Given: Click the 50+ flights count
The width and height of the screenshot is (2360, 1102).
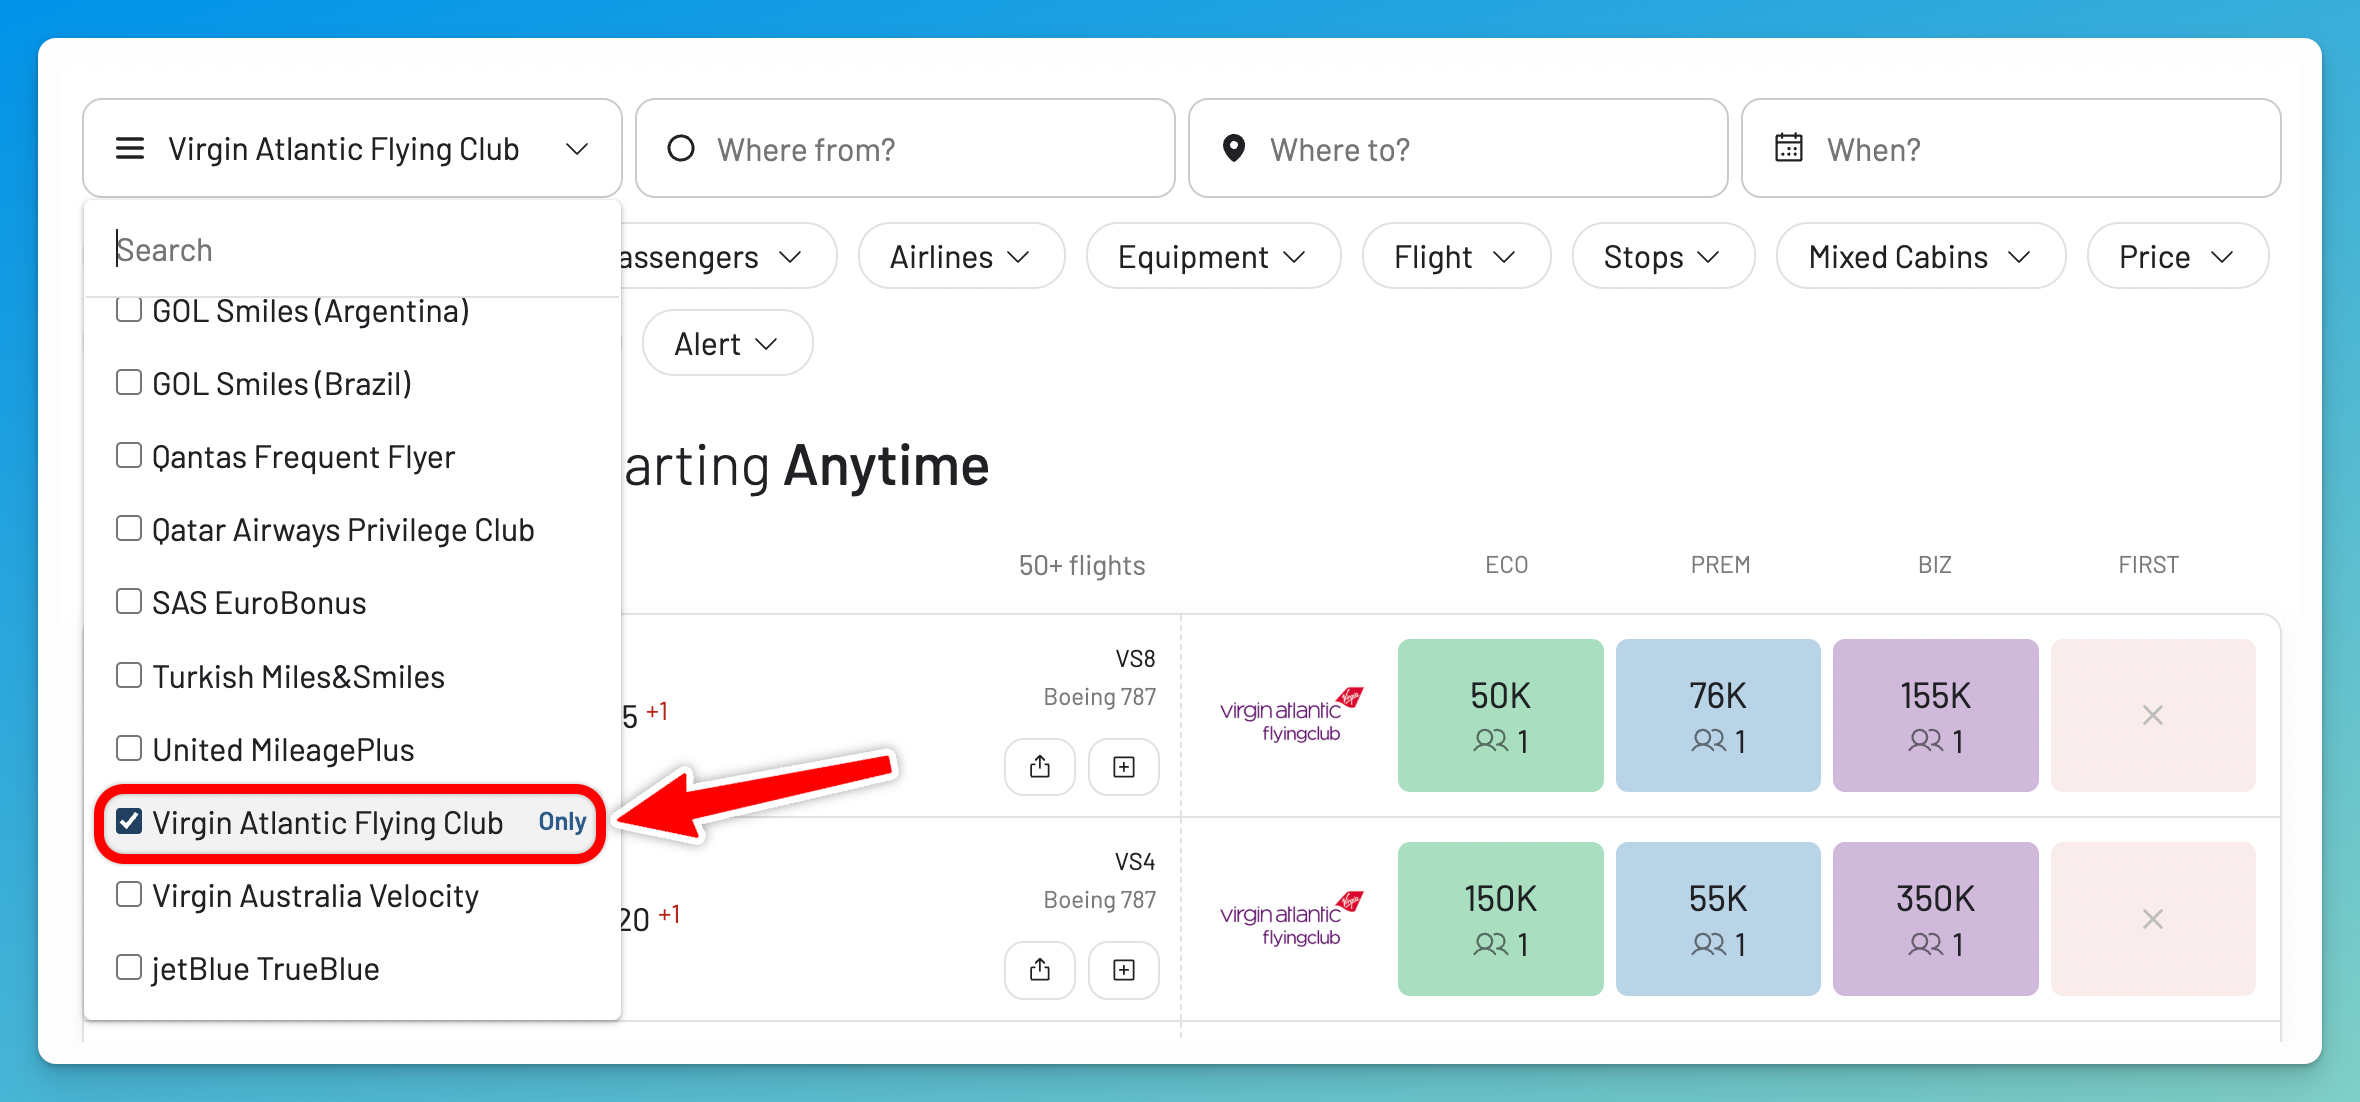Looking at the screenshot, I should (1082, 566).
